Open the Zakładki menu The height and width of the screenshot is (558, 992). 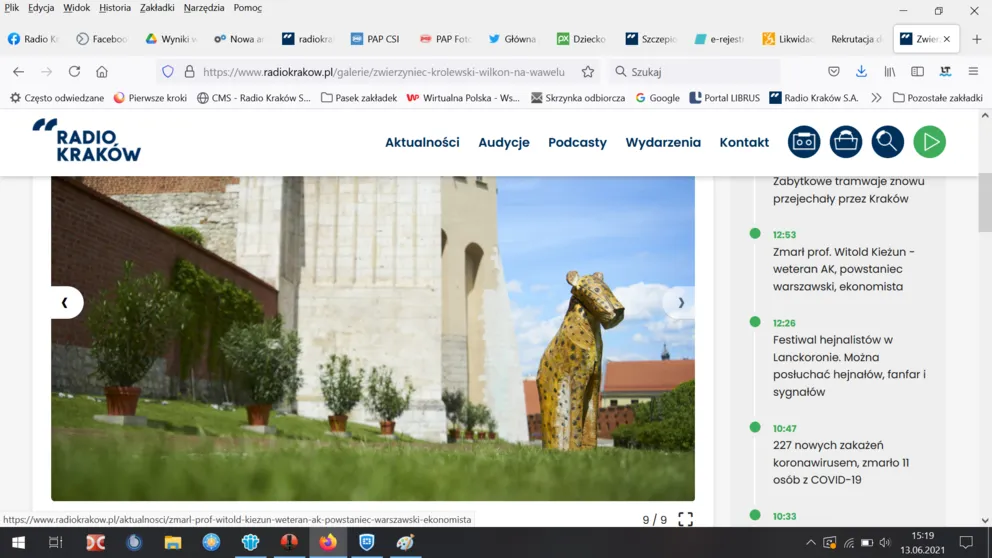(157, 8)
